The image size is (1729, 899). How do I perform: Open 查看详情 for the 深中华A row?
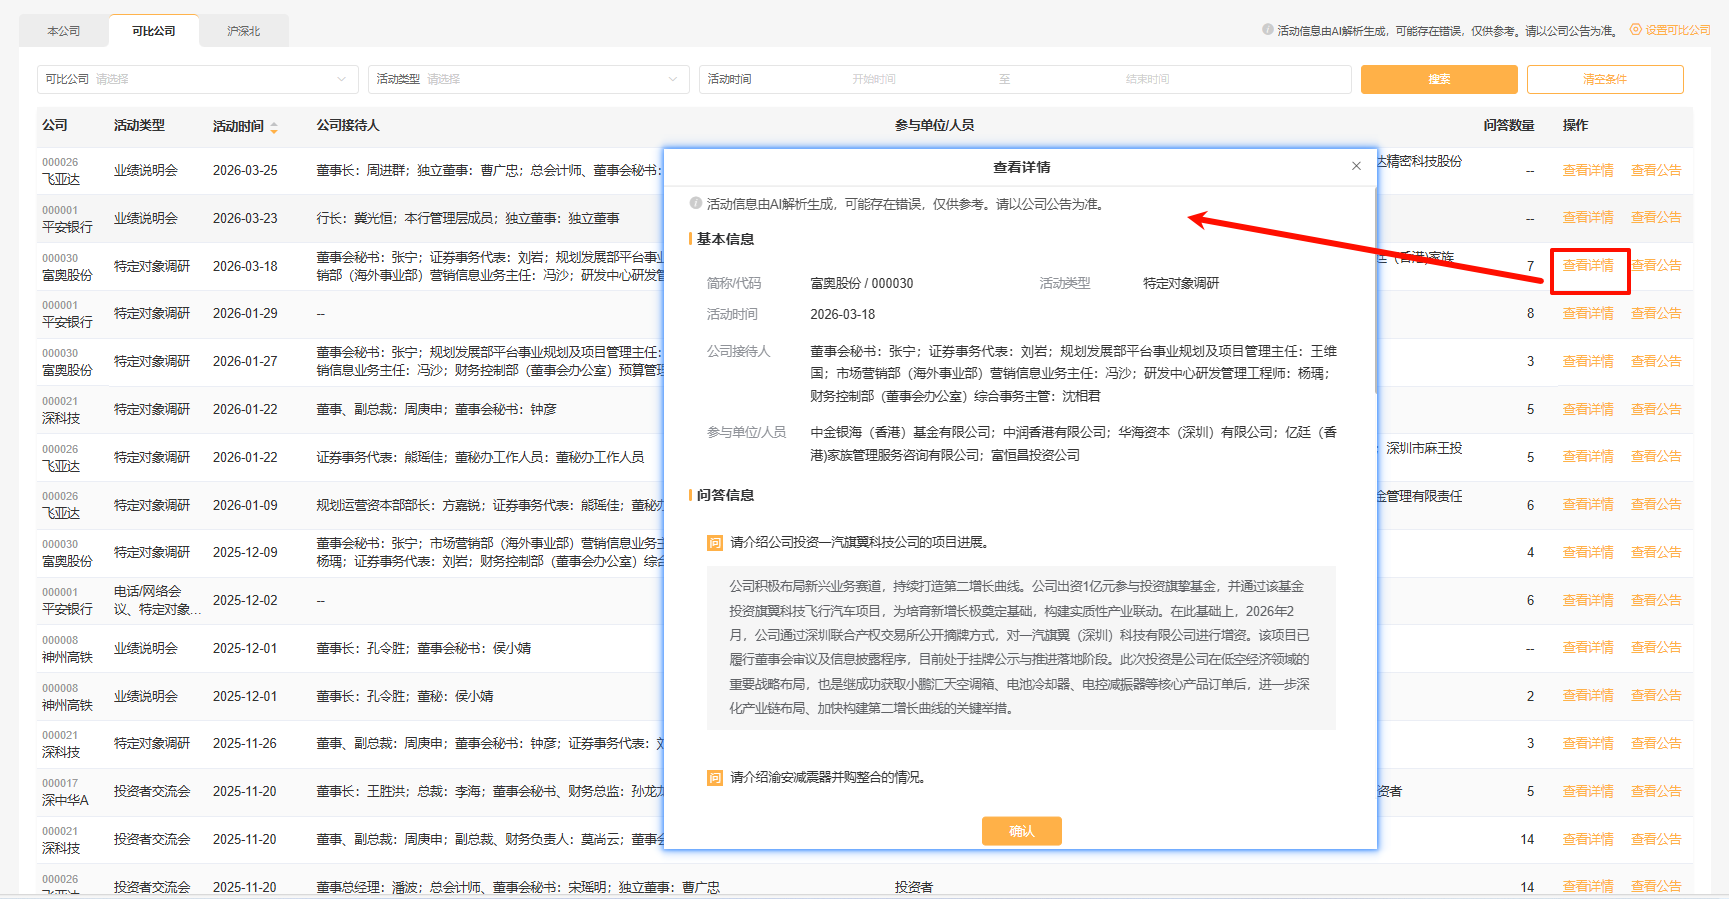pos(1587,791)
